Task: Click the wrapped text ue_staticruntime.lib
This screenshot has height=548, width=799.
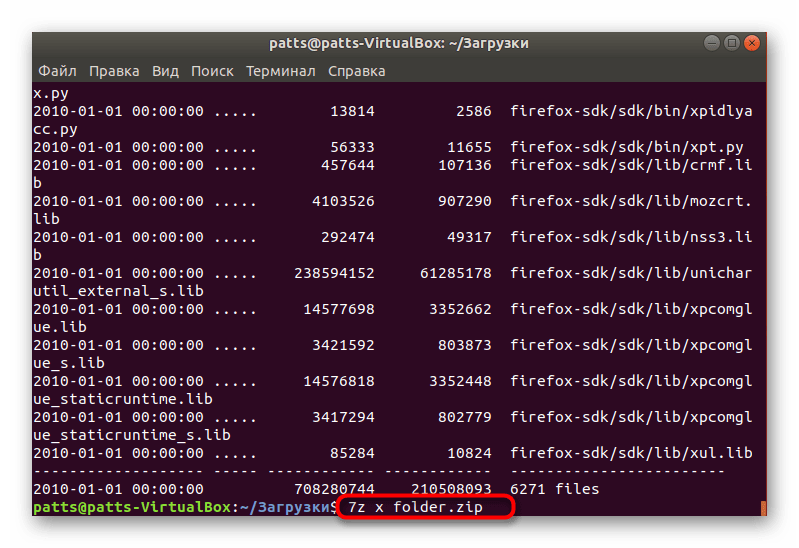Action: [123, 399]
